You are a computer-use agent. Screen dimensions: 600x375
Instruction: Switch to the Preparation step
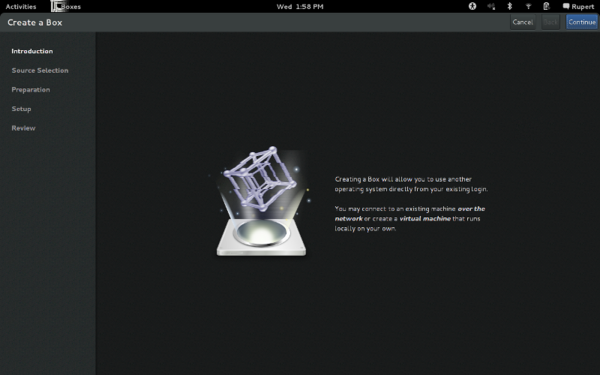pos(31,90)
